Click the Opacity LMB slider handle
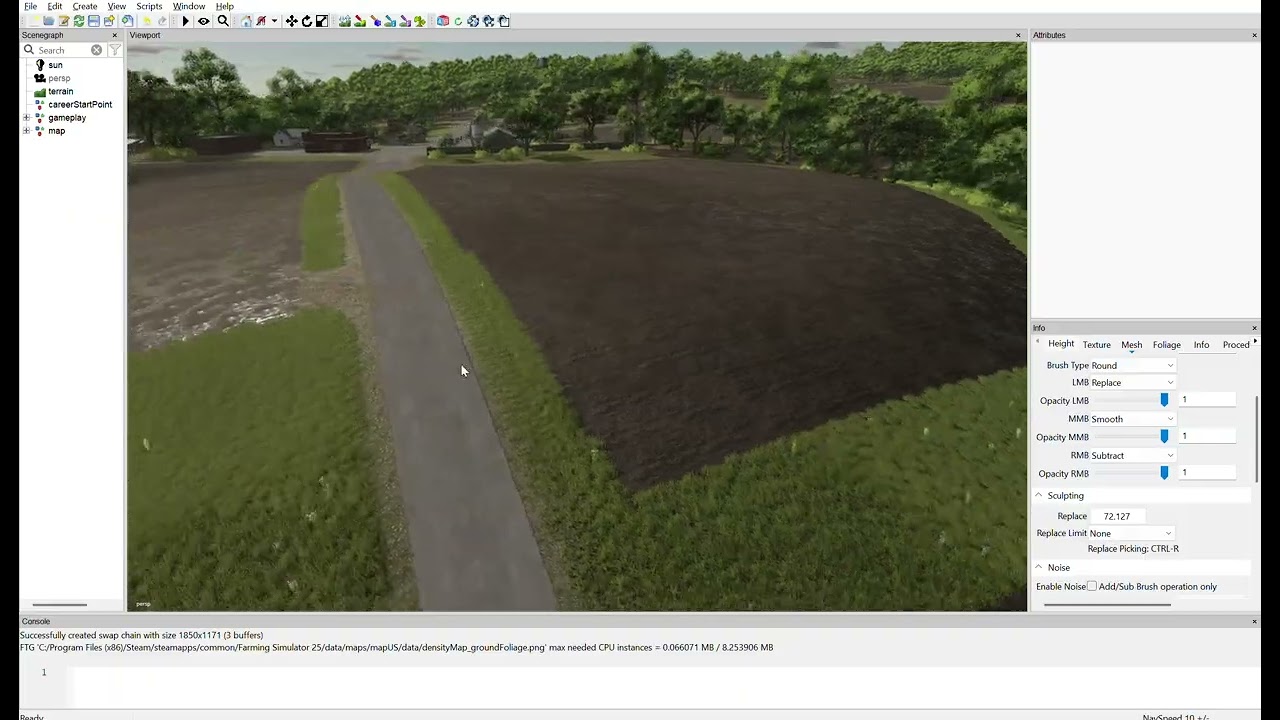The width and height of the screenshot is (1280, 720). 1164,400
